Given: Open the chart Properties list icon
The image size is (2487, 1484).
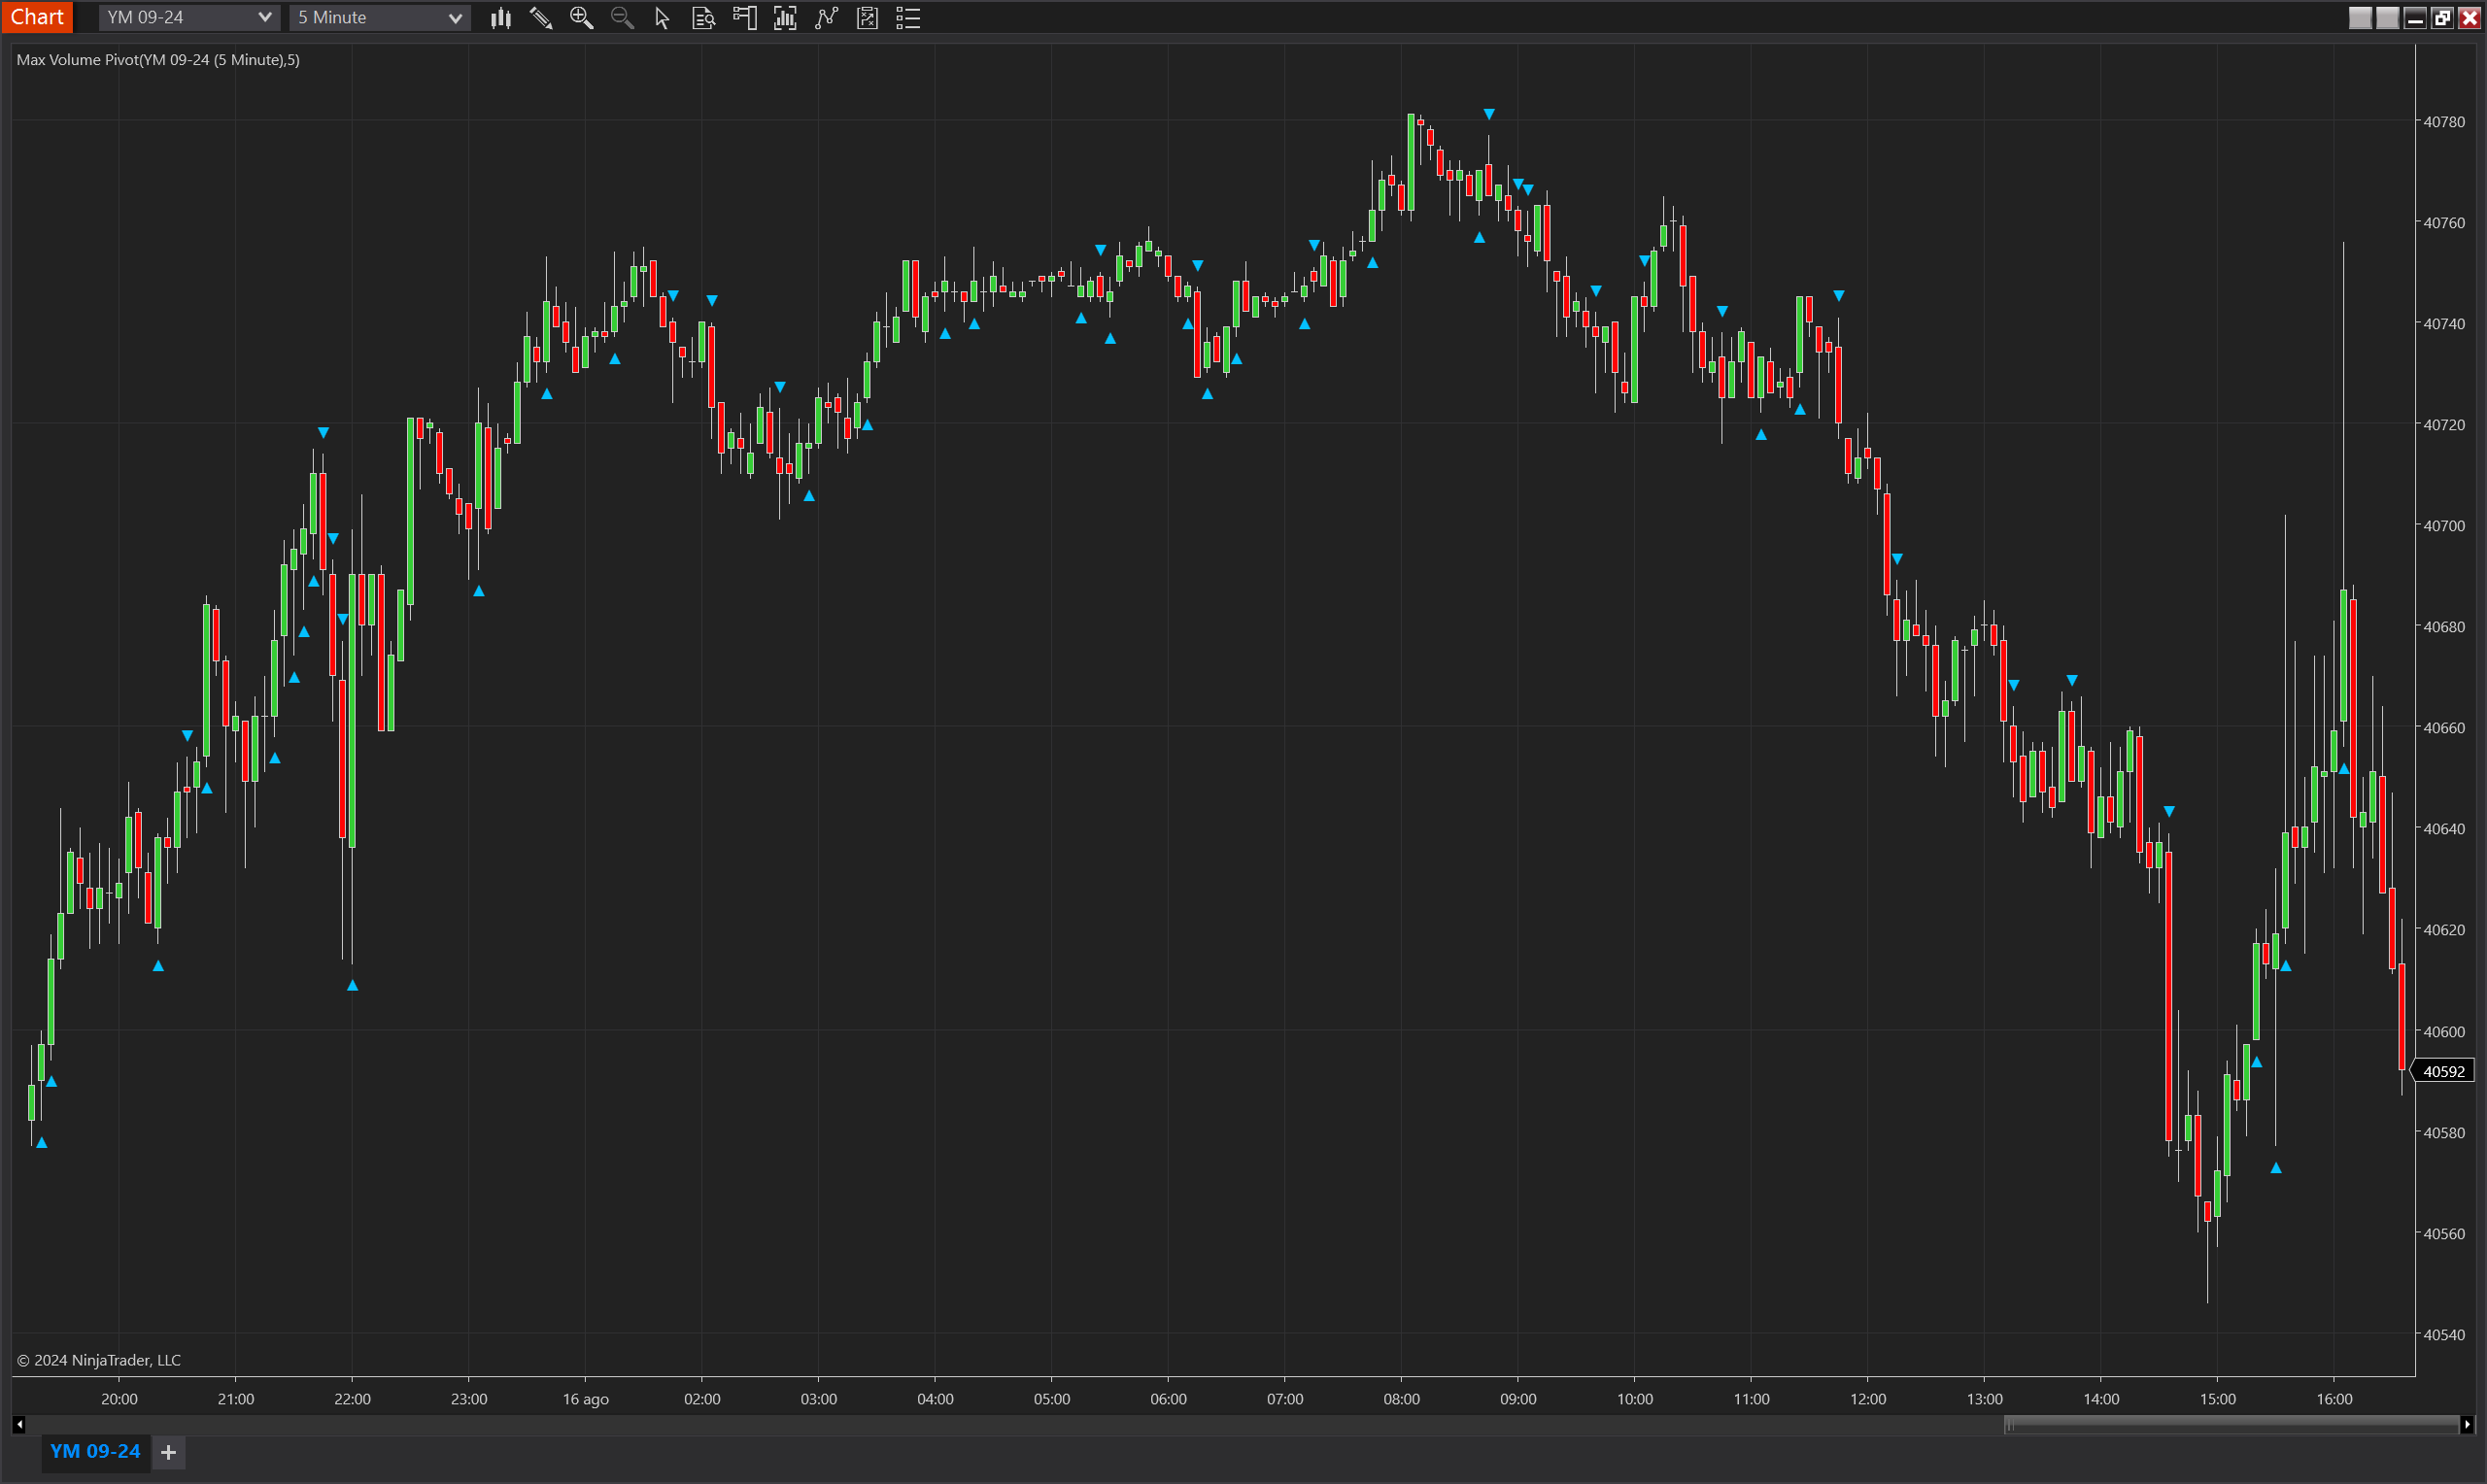Looking at the screenshot, I should click(908, 17).
